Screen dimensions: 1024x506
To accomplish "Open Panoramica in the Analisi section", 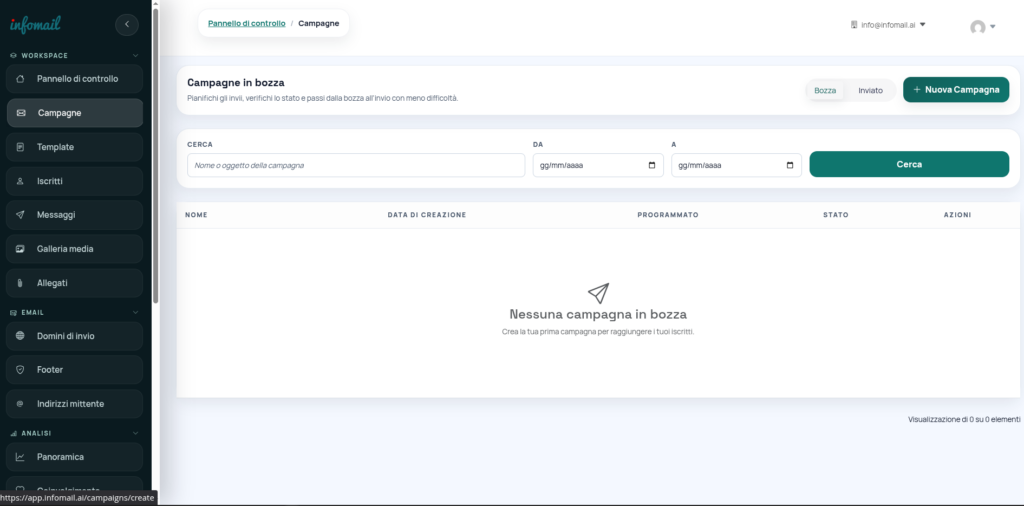I will tap(60, 457).
